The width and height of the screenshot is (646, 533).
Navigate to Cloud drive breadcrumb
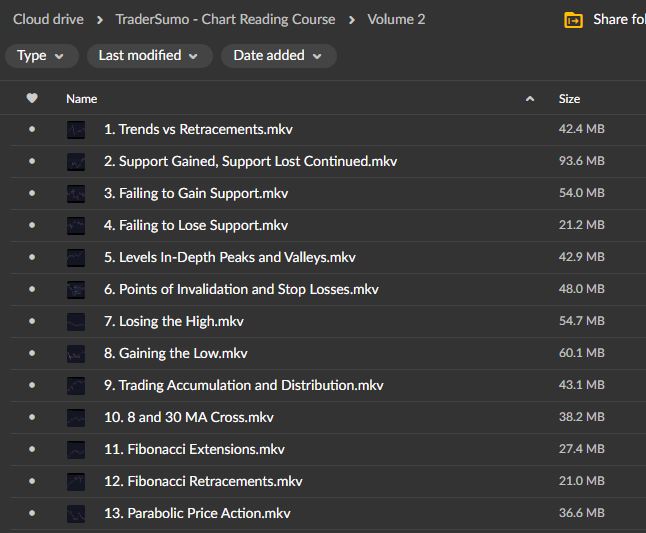point(48,19)
